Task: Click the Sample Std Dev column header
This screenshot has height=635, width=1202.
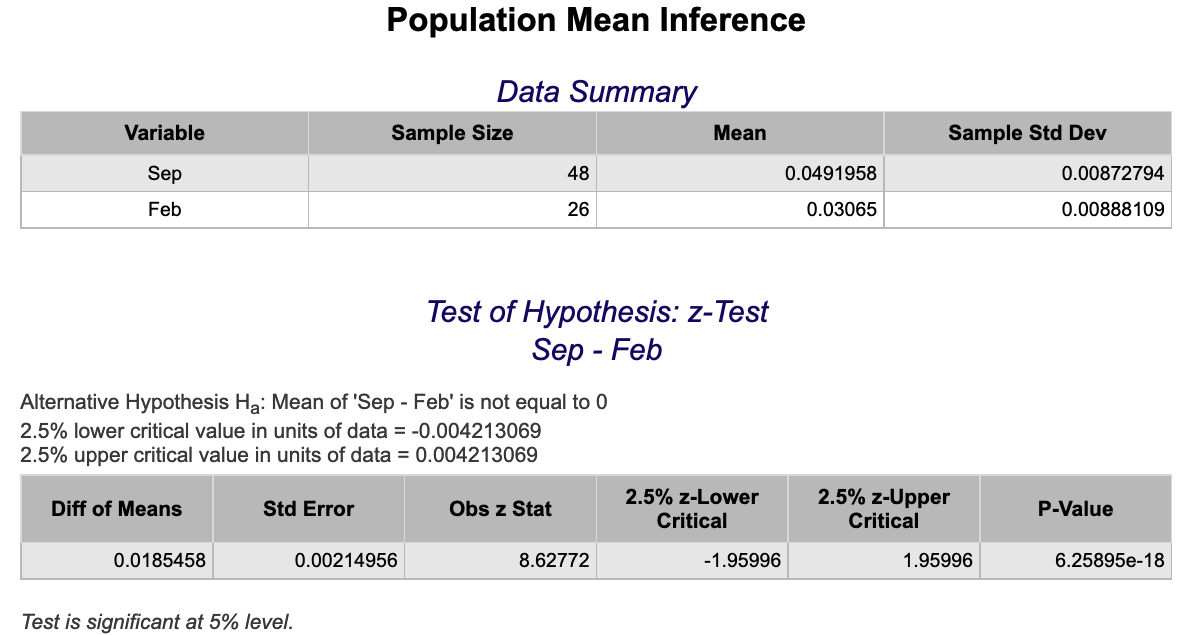Action: click(x=1027, y=133)
